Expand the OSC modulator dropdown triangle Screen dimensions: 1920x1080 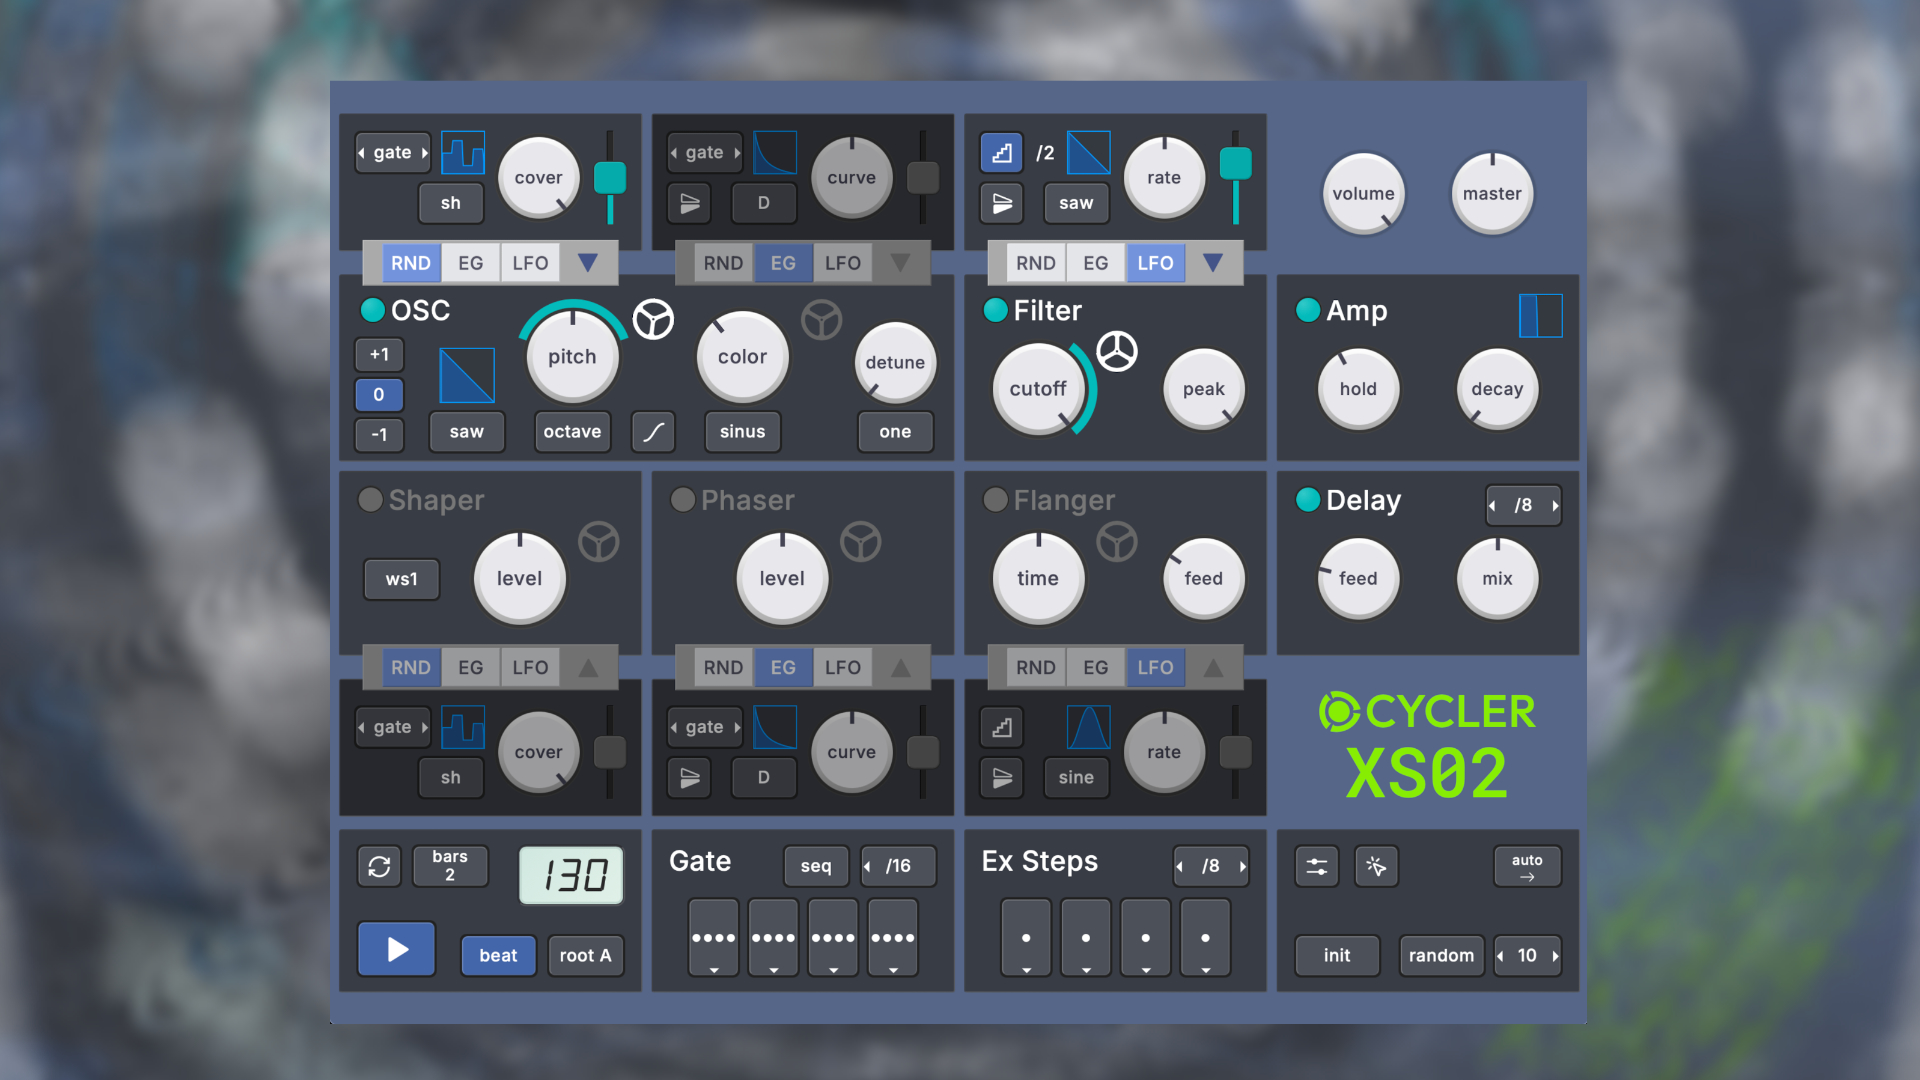(588, 263)
